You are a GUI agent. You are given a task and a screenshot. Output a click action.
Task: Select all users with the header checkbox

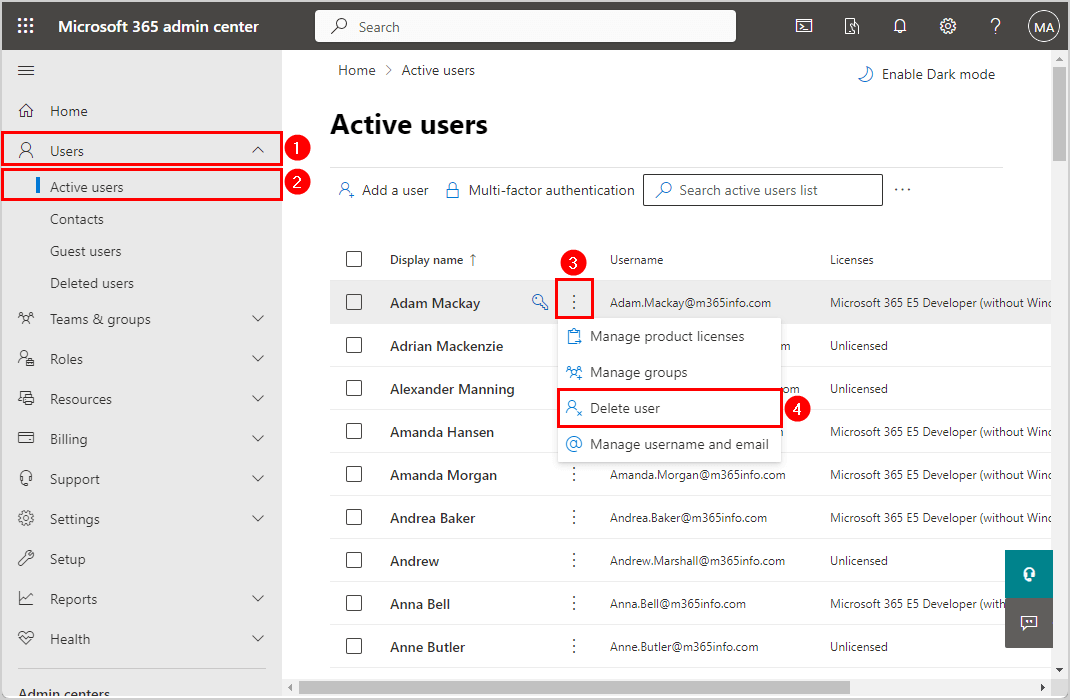pos(354,258)
